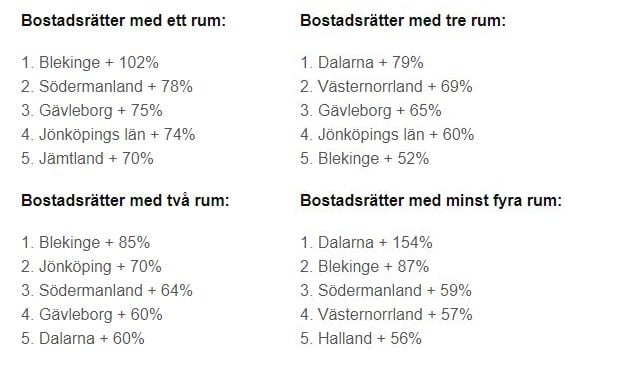The width and height of the screenshot is (635, 369).
Task: Select 'Gävleborg + 75%' line
Action: coord(92,111)
